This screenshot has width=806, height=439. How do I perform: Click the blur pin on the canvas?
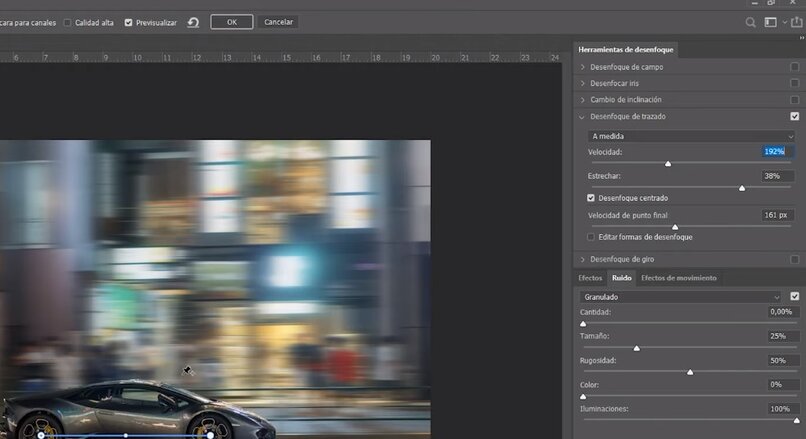pyautogui.click(x=186, y=371)
